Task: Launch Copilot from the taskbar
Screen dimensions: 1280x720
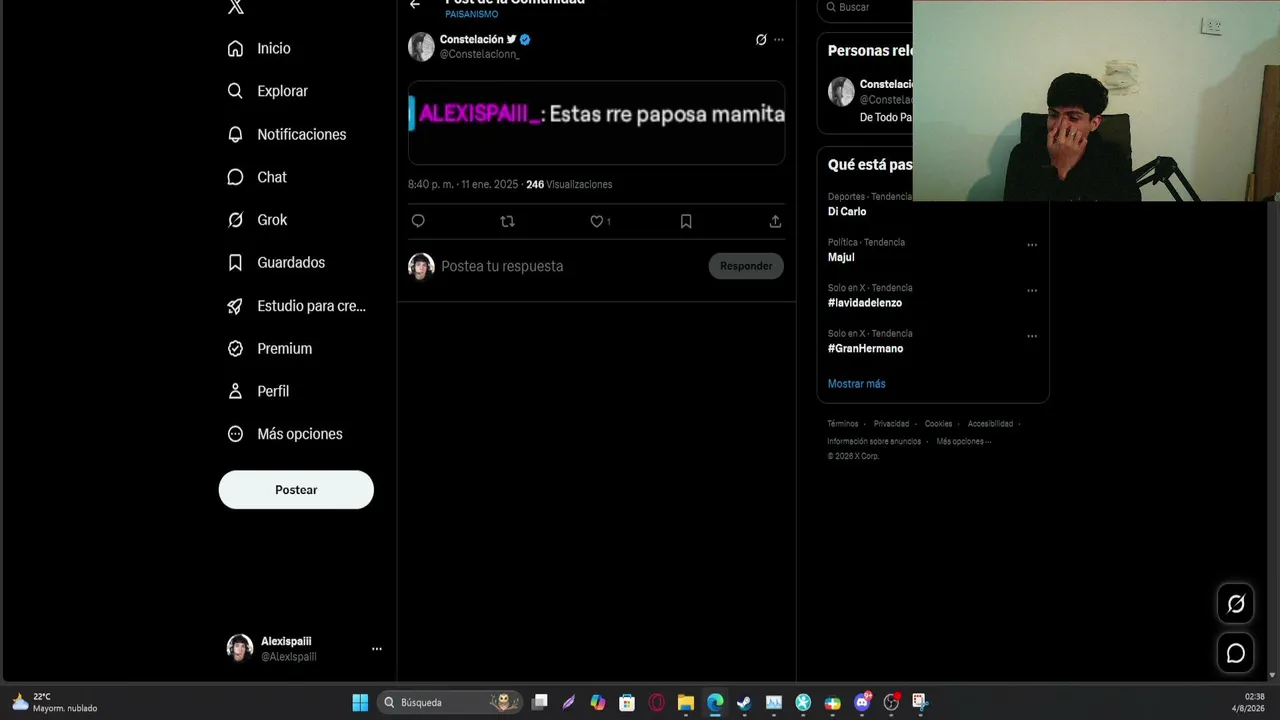Action: 598,702
